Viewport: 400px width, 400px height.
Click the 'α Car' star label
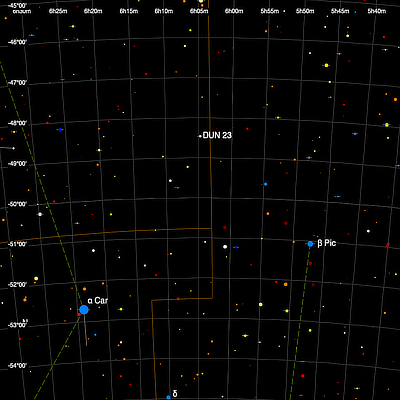[98, 301]
